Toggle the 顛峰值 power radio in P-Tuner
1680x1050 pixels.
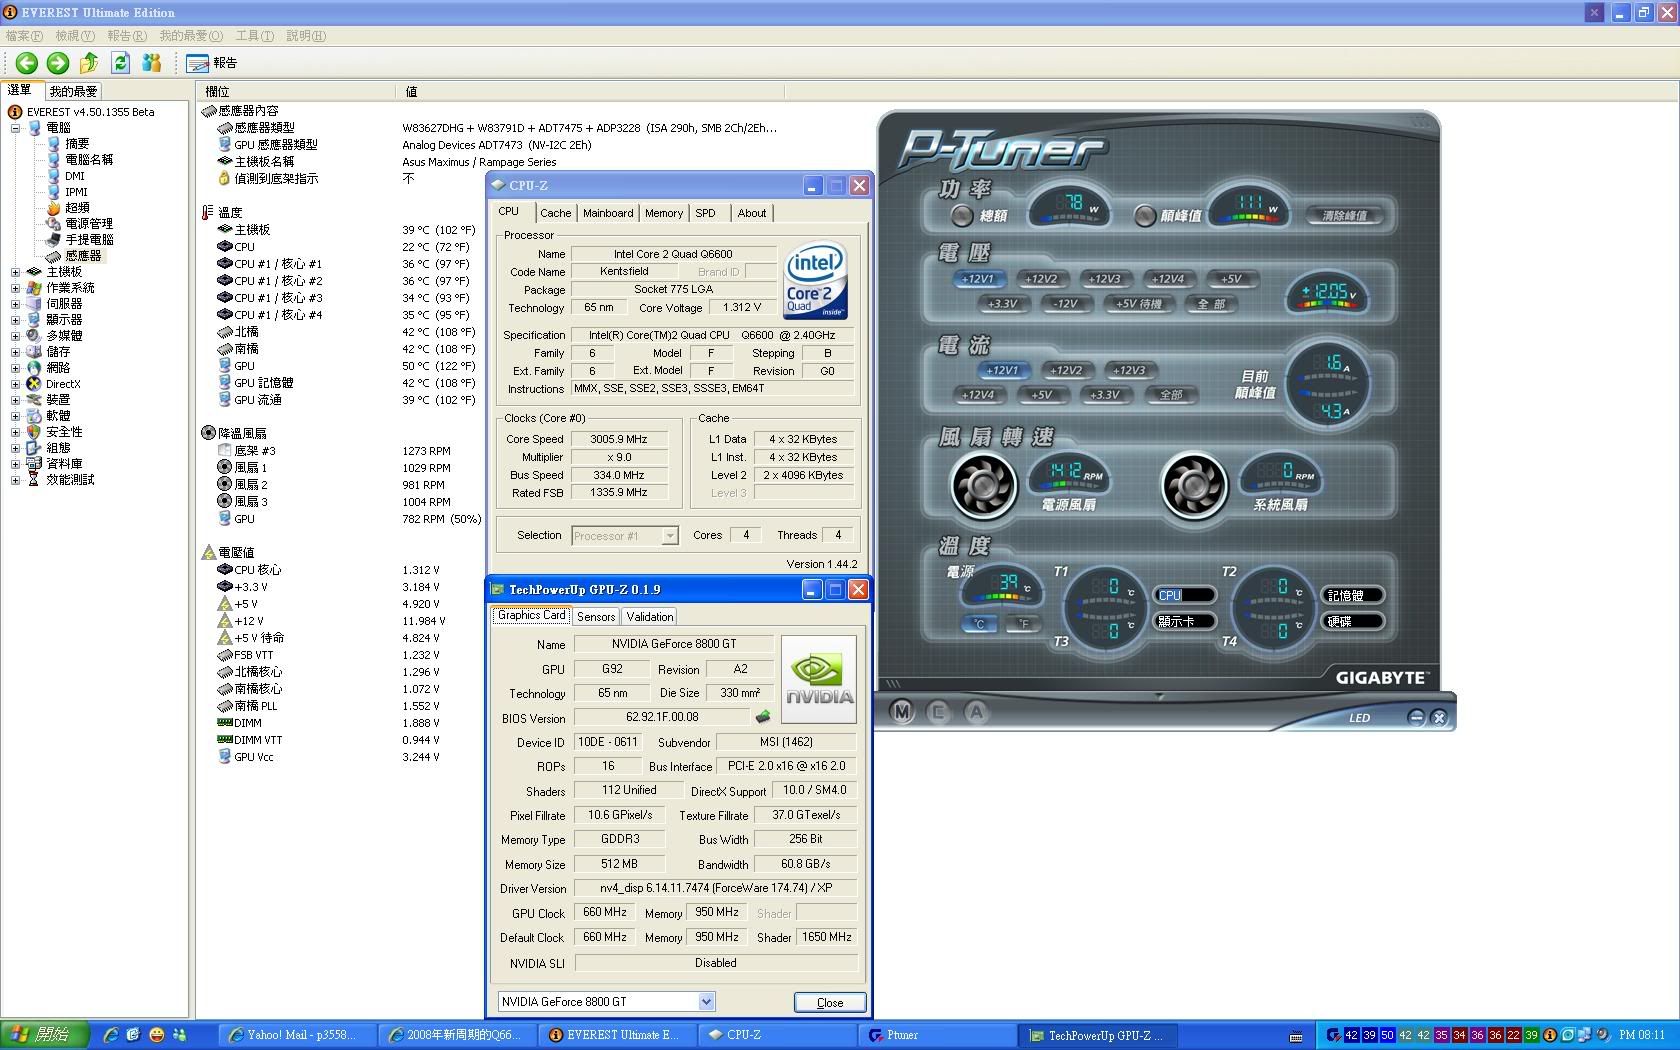point(1145,215)
